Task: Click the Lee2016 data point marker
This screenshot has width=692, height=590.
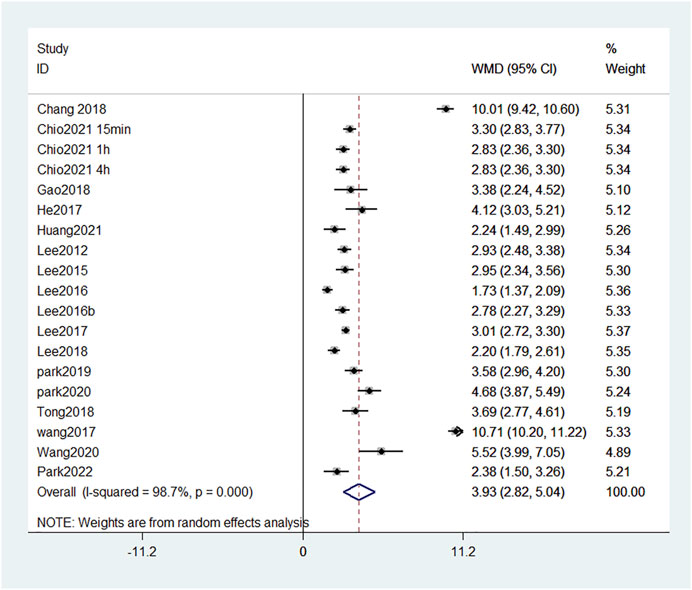Action: tap(327, 290)
